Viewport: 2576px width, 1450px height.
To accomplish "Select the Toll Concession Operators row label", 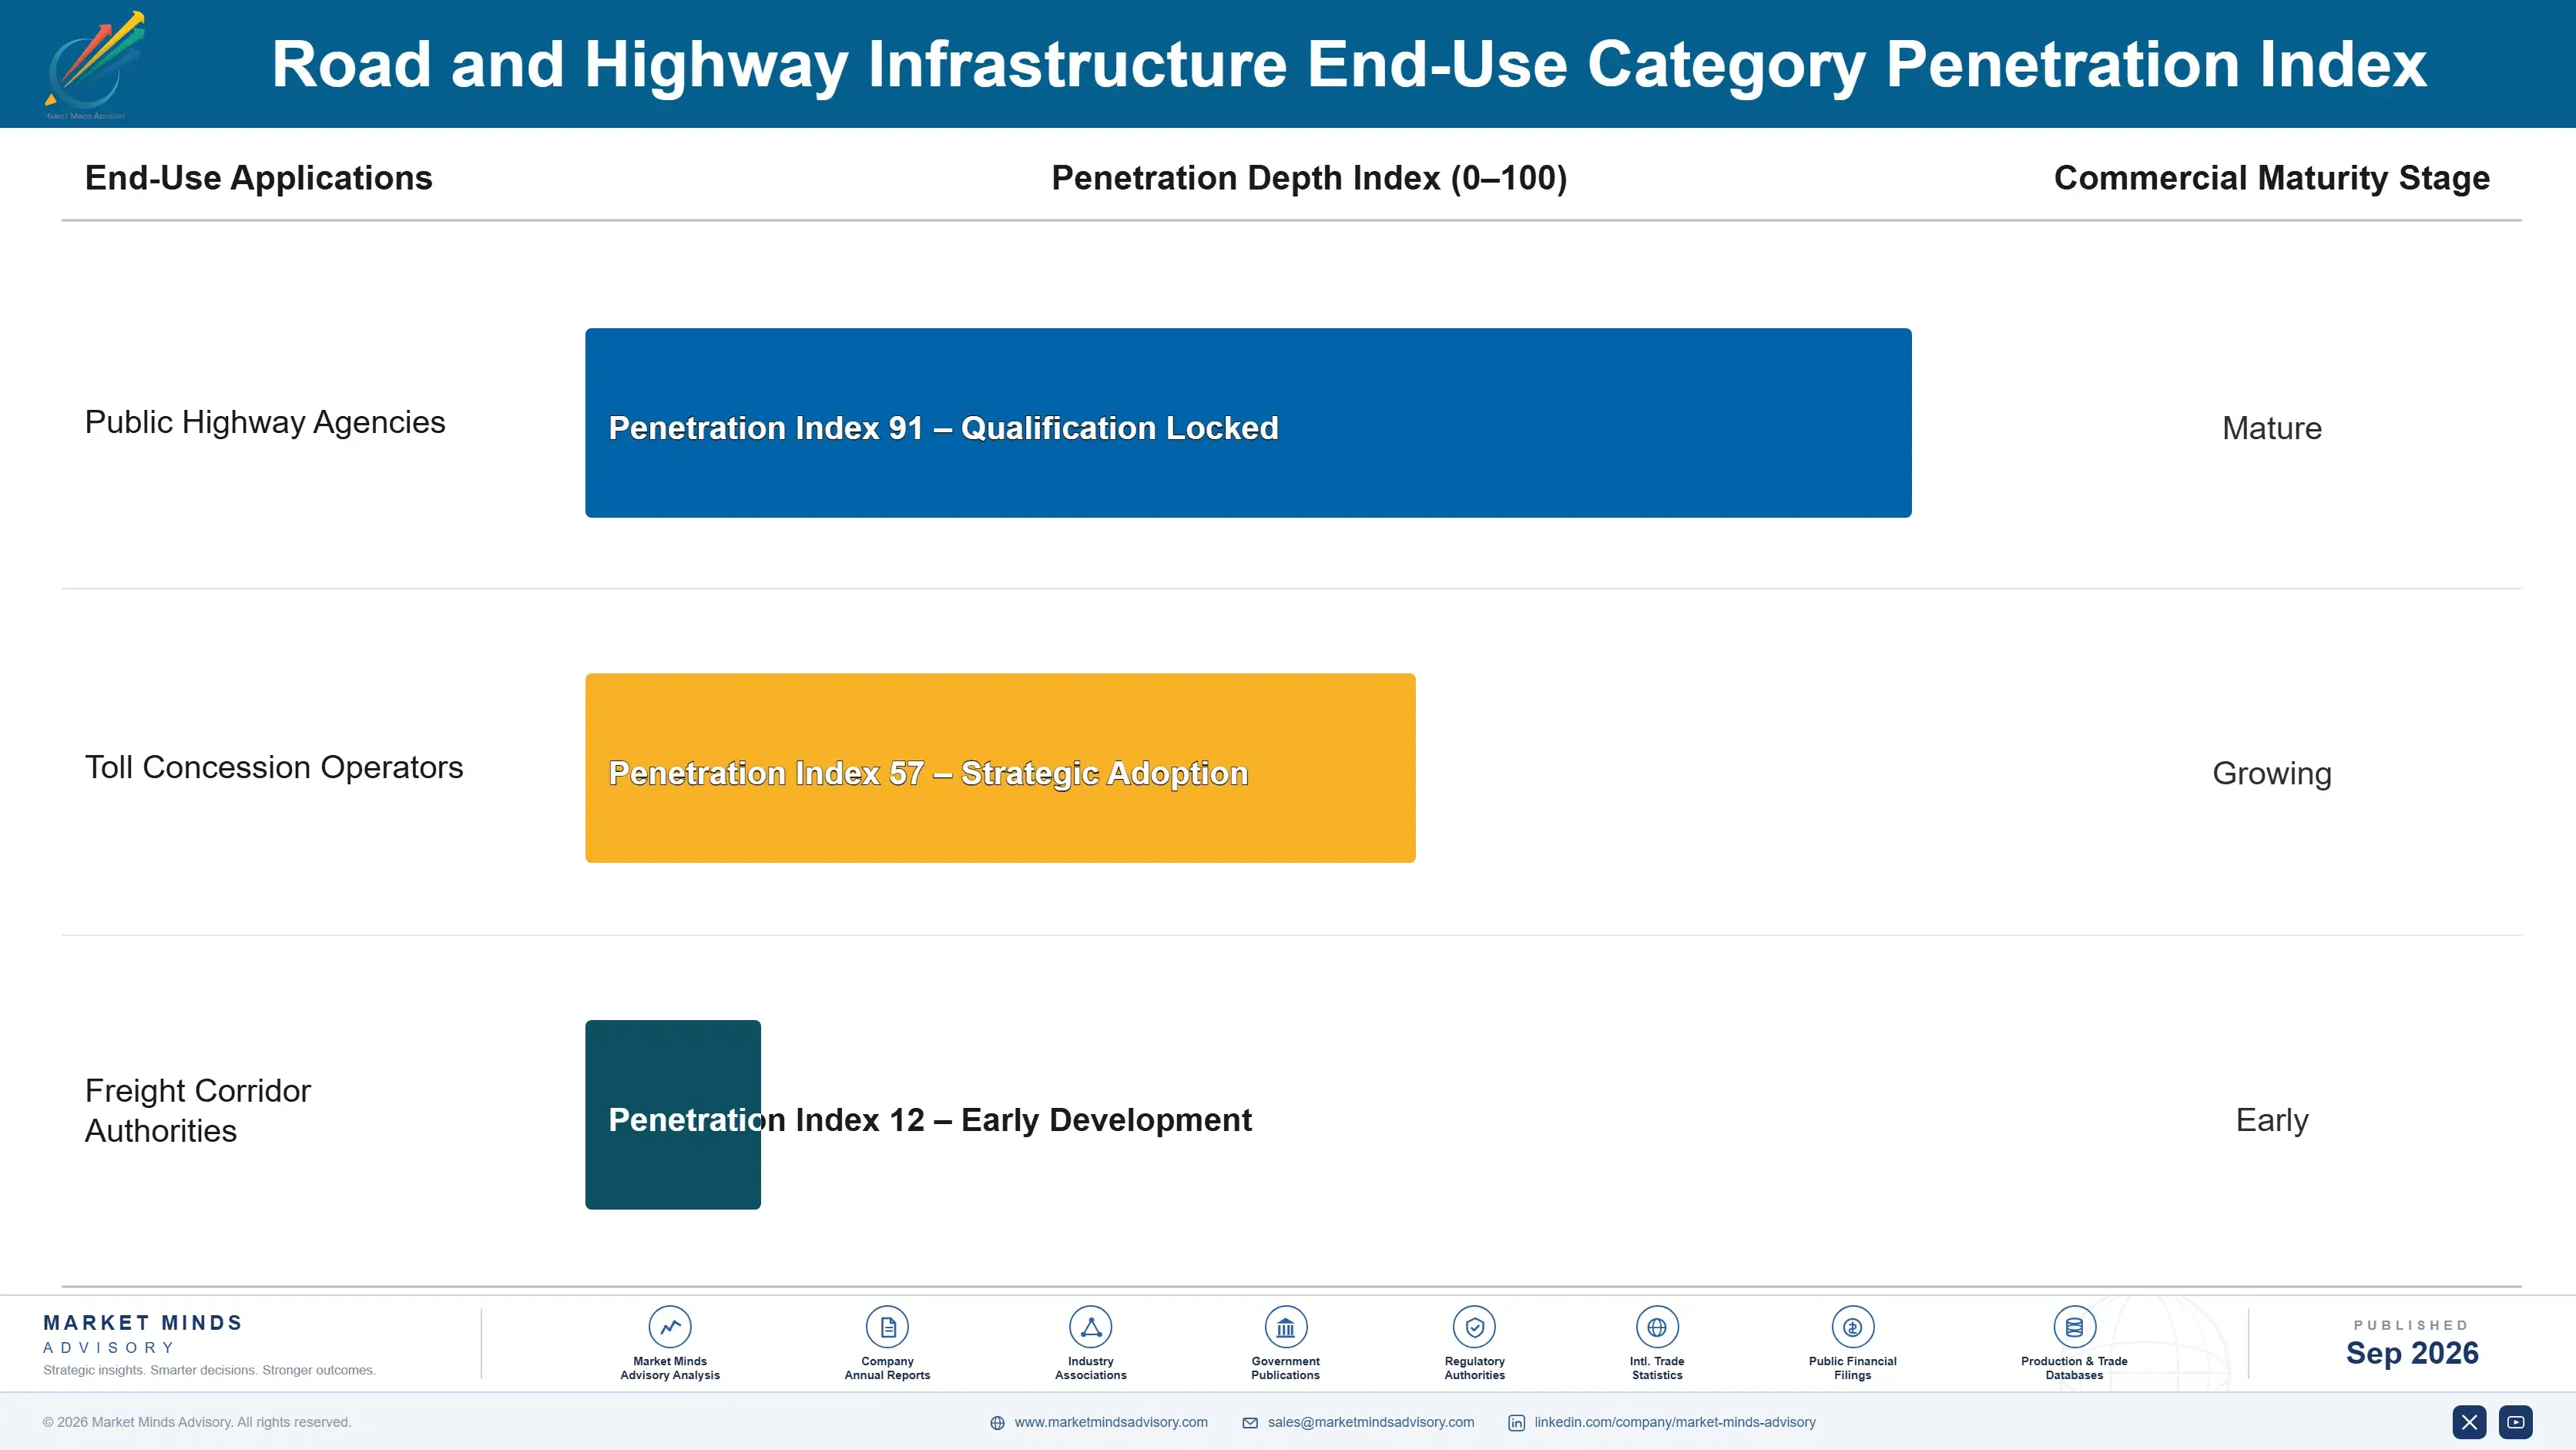I will pos(274,768).
